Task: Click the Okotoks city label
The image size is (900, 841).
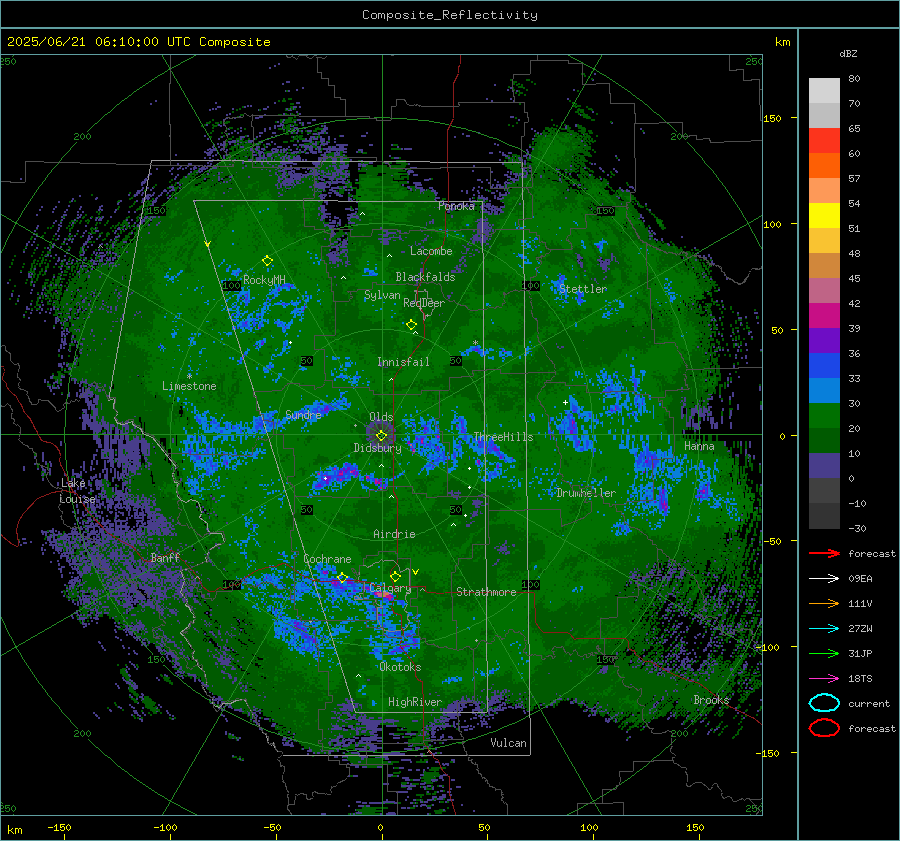Action: 400,667
